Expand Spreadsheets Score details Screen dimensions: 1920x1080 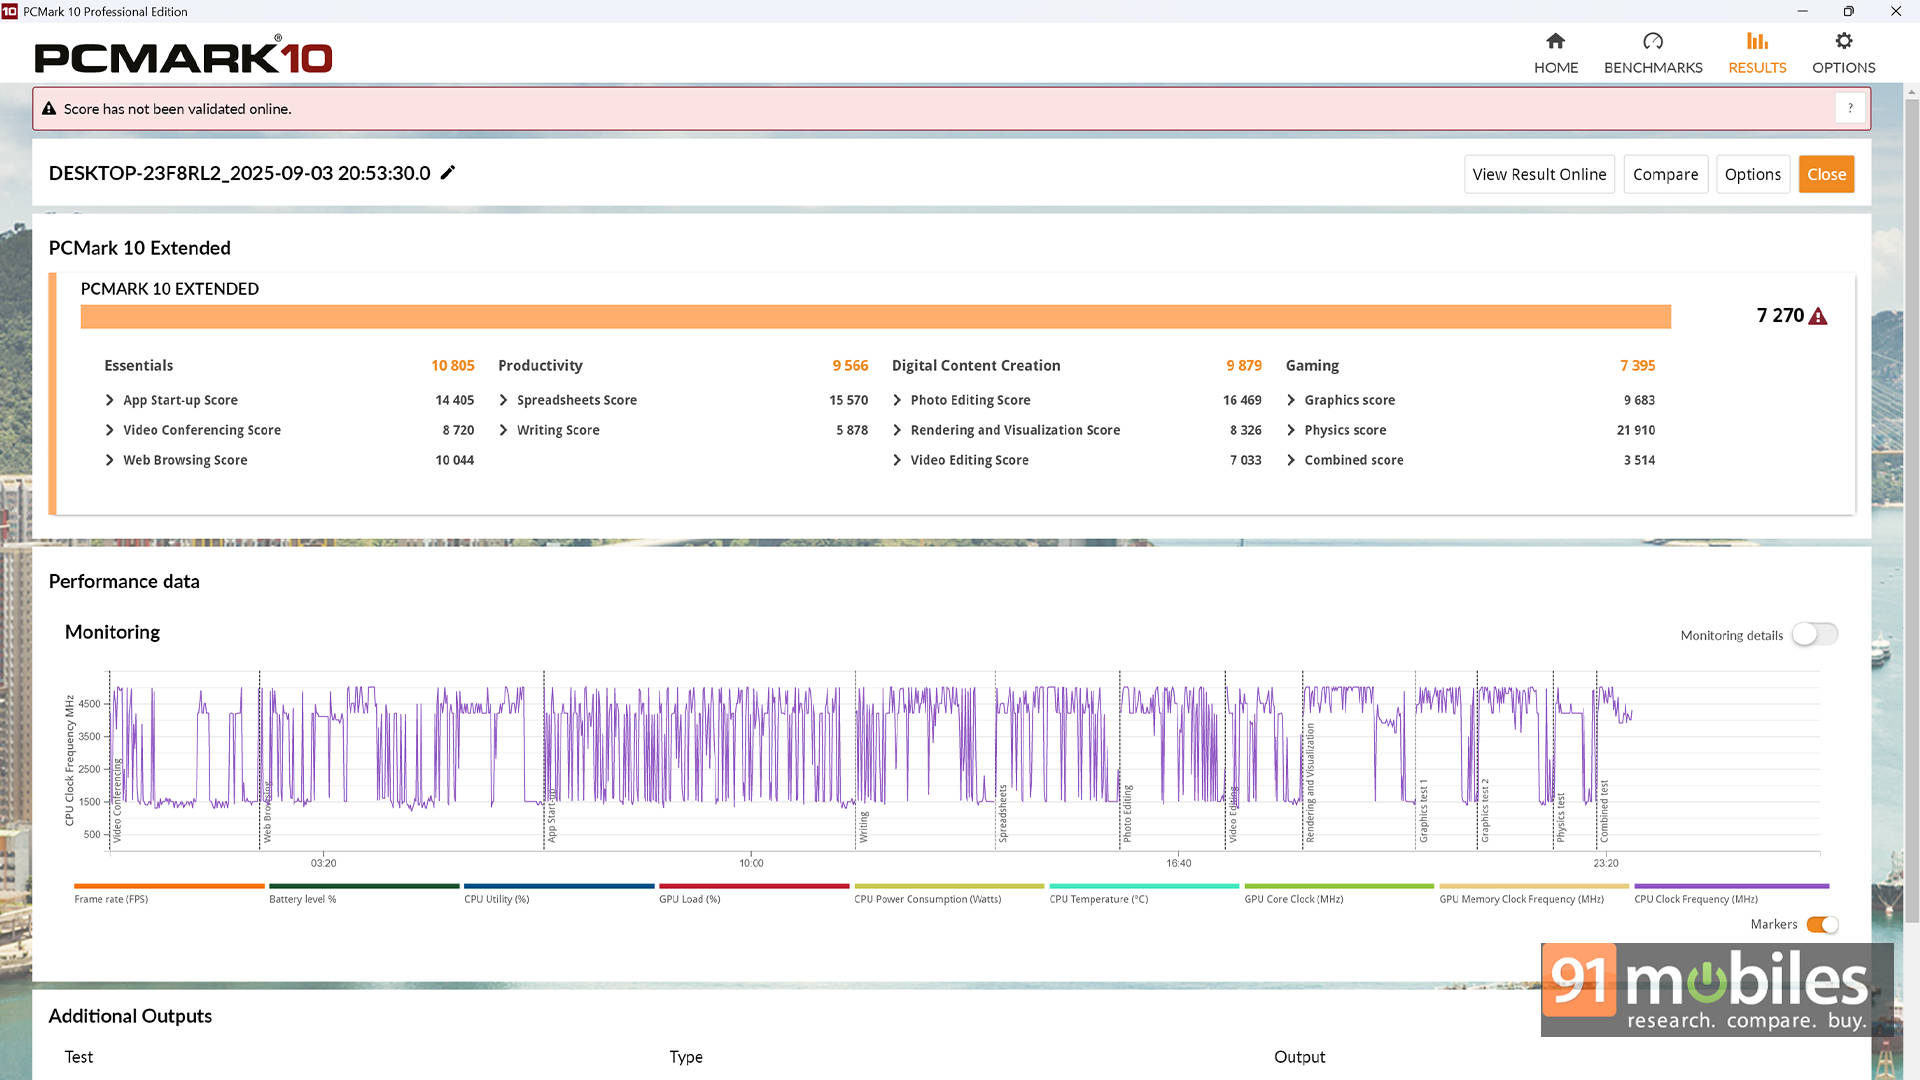tap(503, 400)
